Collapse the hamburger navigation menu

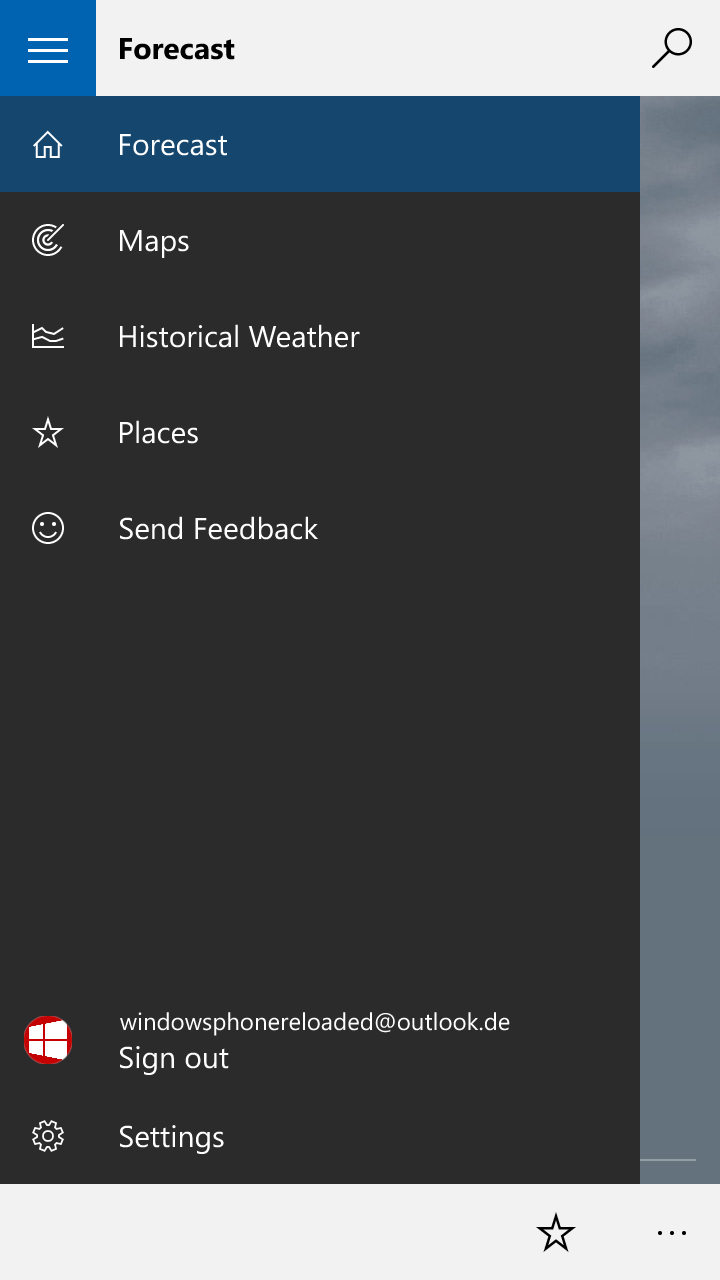coord(48,48)
